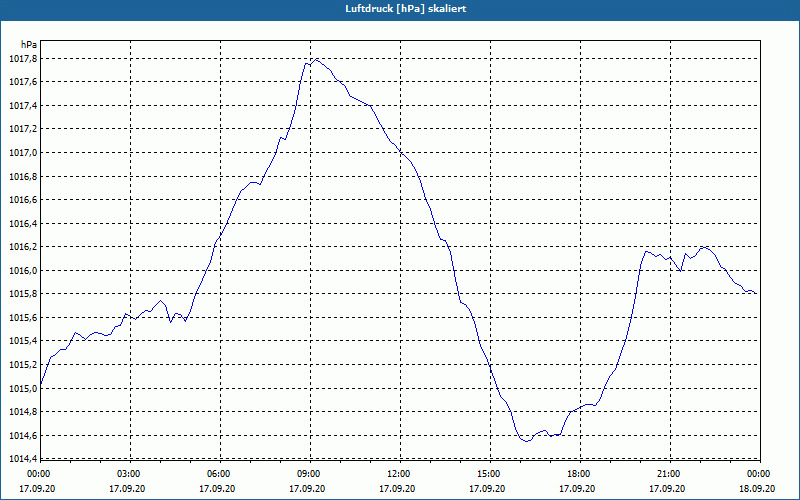The height and width of the screenshot is (500, 800).
Task: Click the 1014,8 y-axis label
Action: click(23, 412)
